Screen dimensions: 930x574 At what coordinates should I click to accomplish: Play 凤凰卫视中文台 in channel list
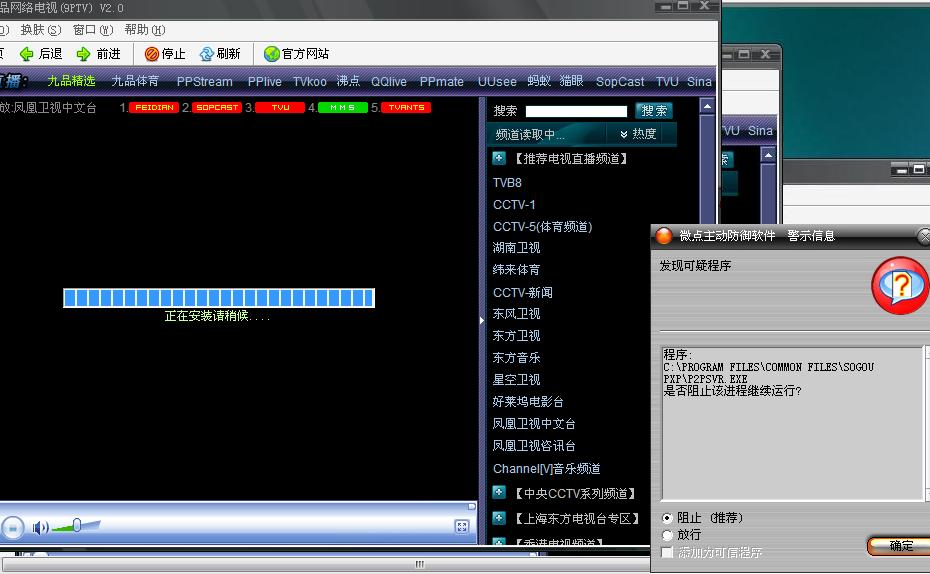(x=534, y=424)
